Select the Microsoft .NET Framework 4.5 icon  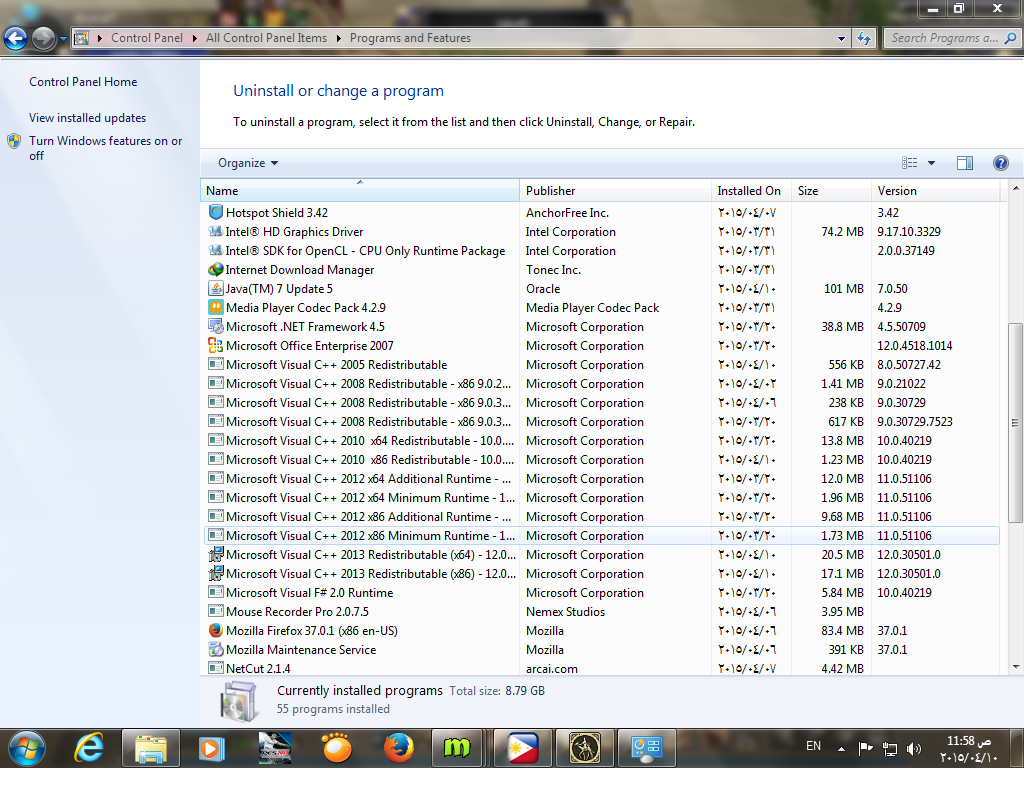216,326
